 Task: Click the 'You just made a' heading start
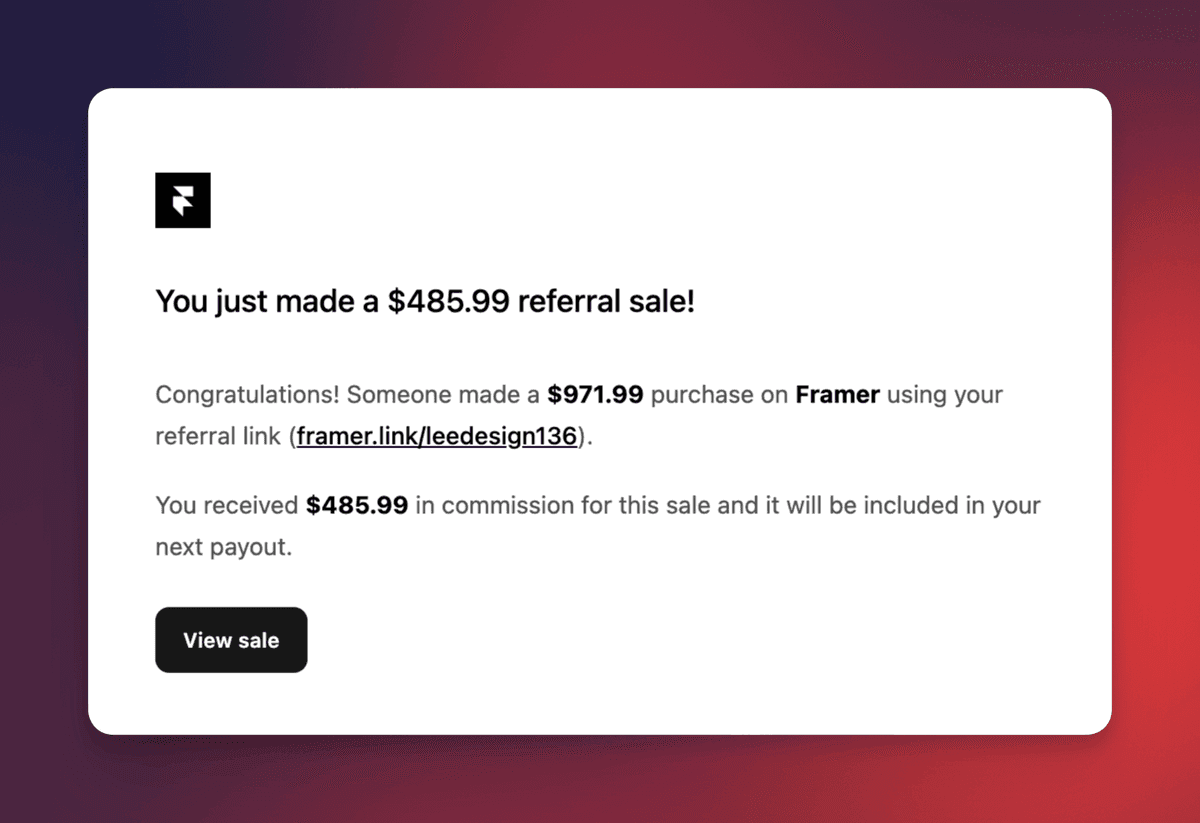click(x=268, y=302)
